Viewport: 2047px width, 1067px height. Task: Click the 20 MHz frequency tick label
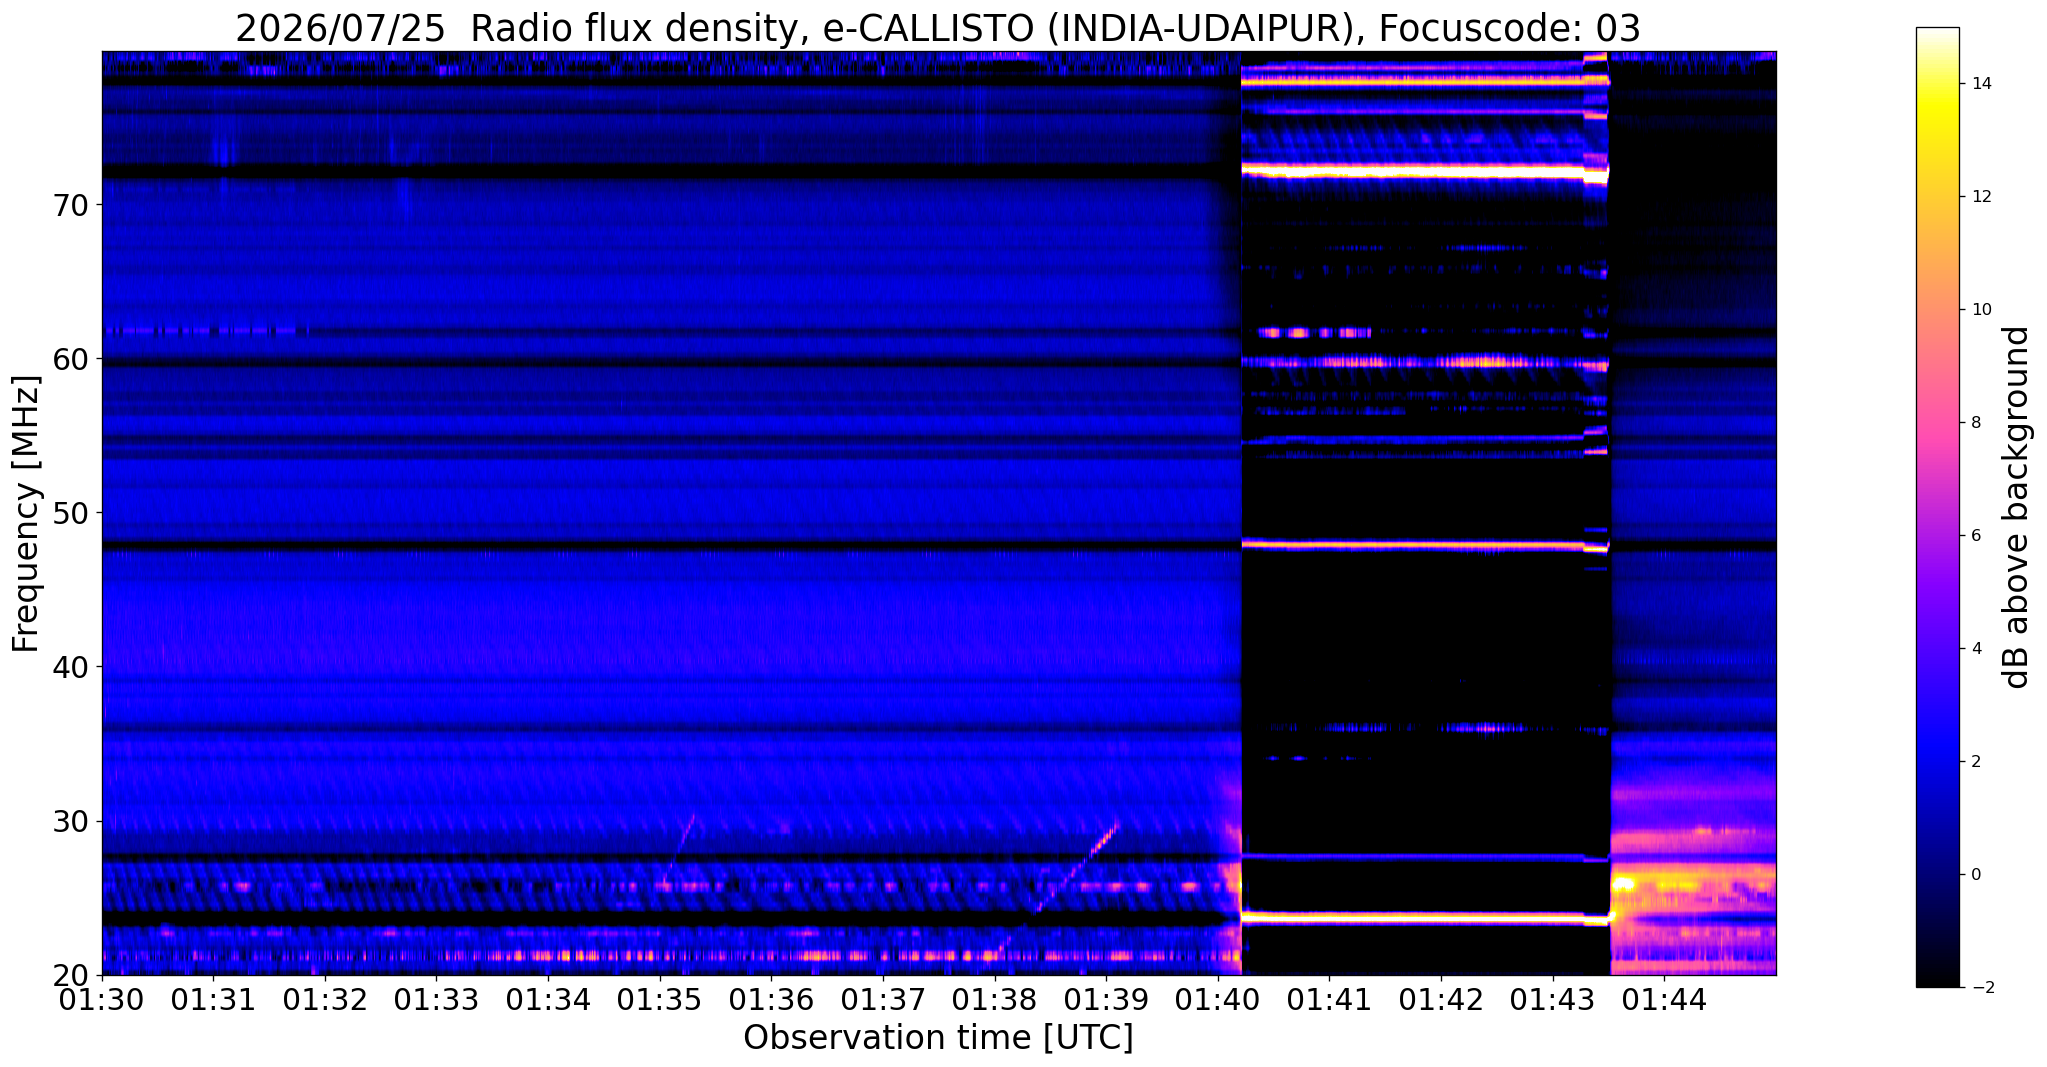(x=72, y=974)
